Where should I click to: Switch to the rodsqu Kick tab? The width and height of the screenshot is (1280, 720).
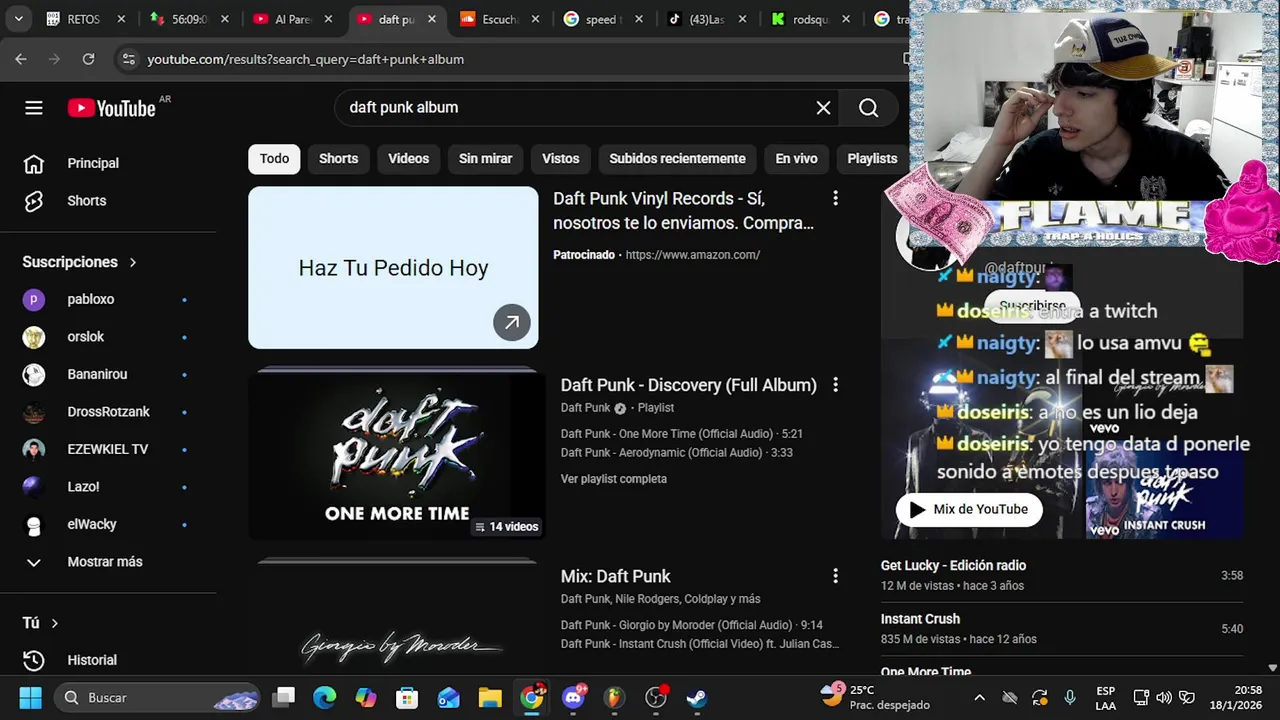(811, 19)
